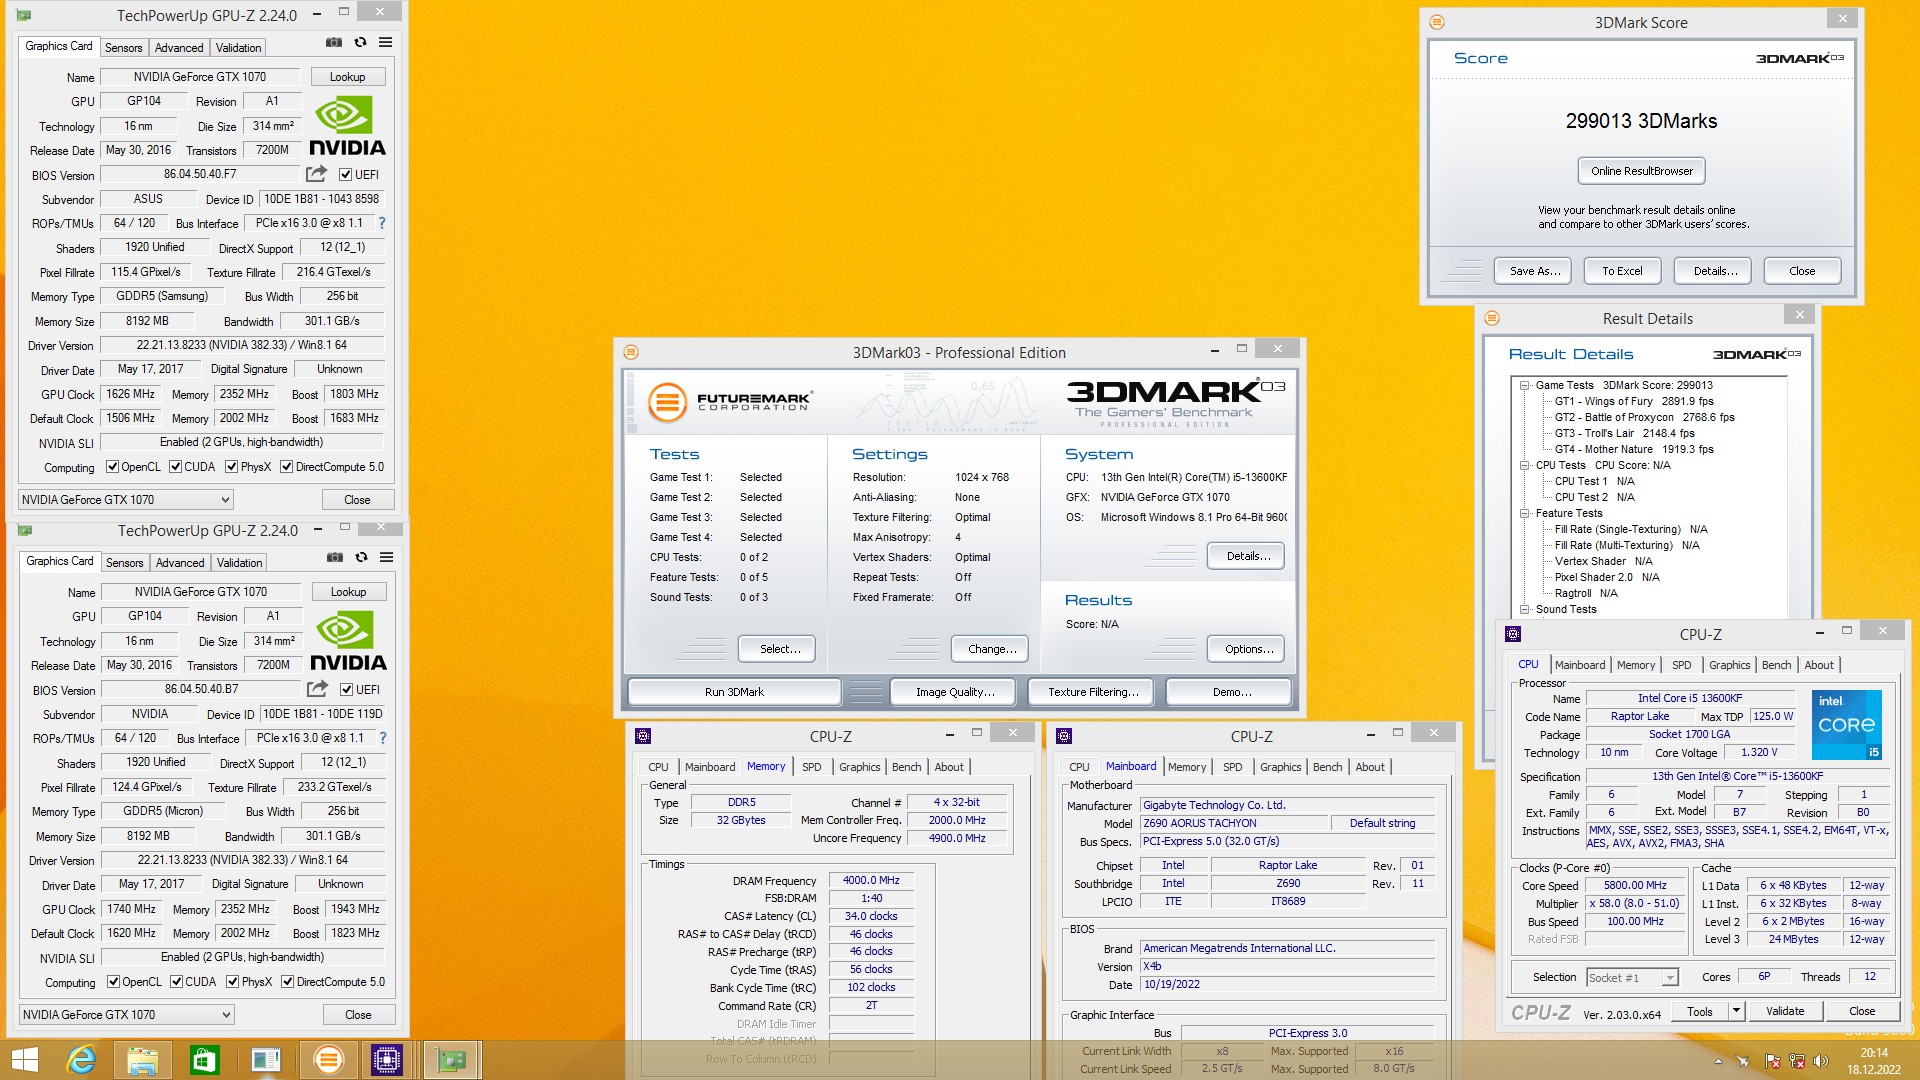Click the bus interface question mark in top GPU-Z
The image size is (1920, 1080).
coord(381,223)
